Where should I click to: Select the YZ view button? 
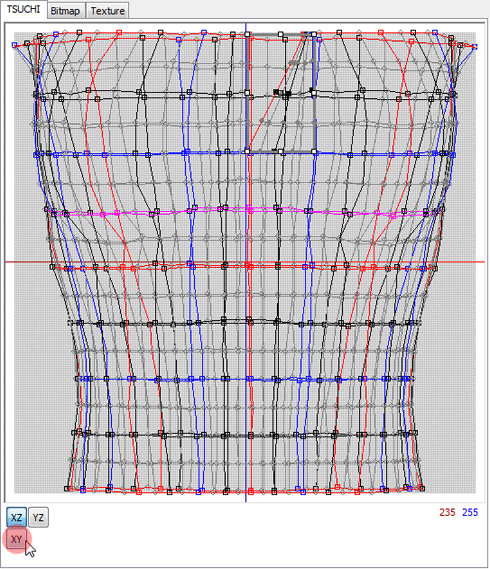click(38, 517)
